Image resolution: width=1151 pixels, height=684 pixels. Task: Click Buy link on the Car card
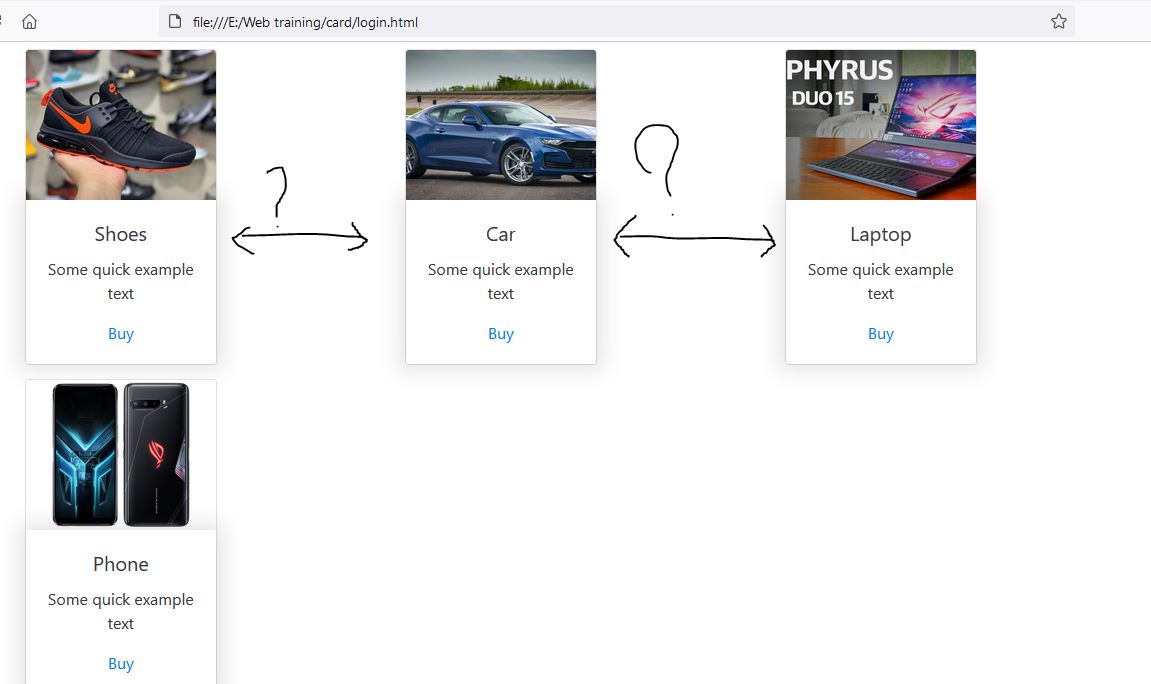501,334
